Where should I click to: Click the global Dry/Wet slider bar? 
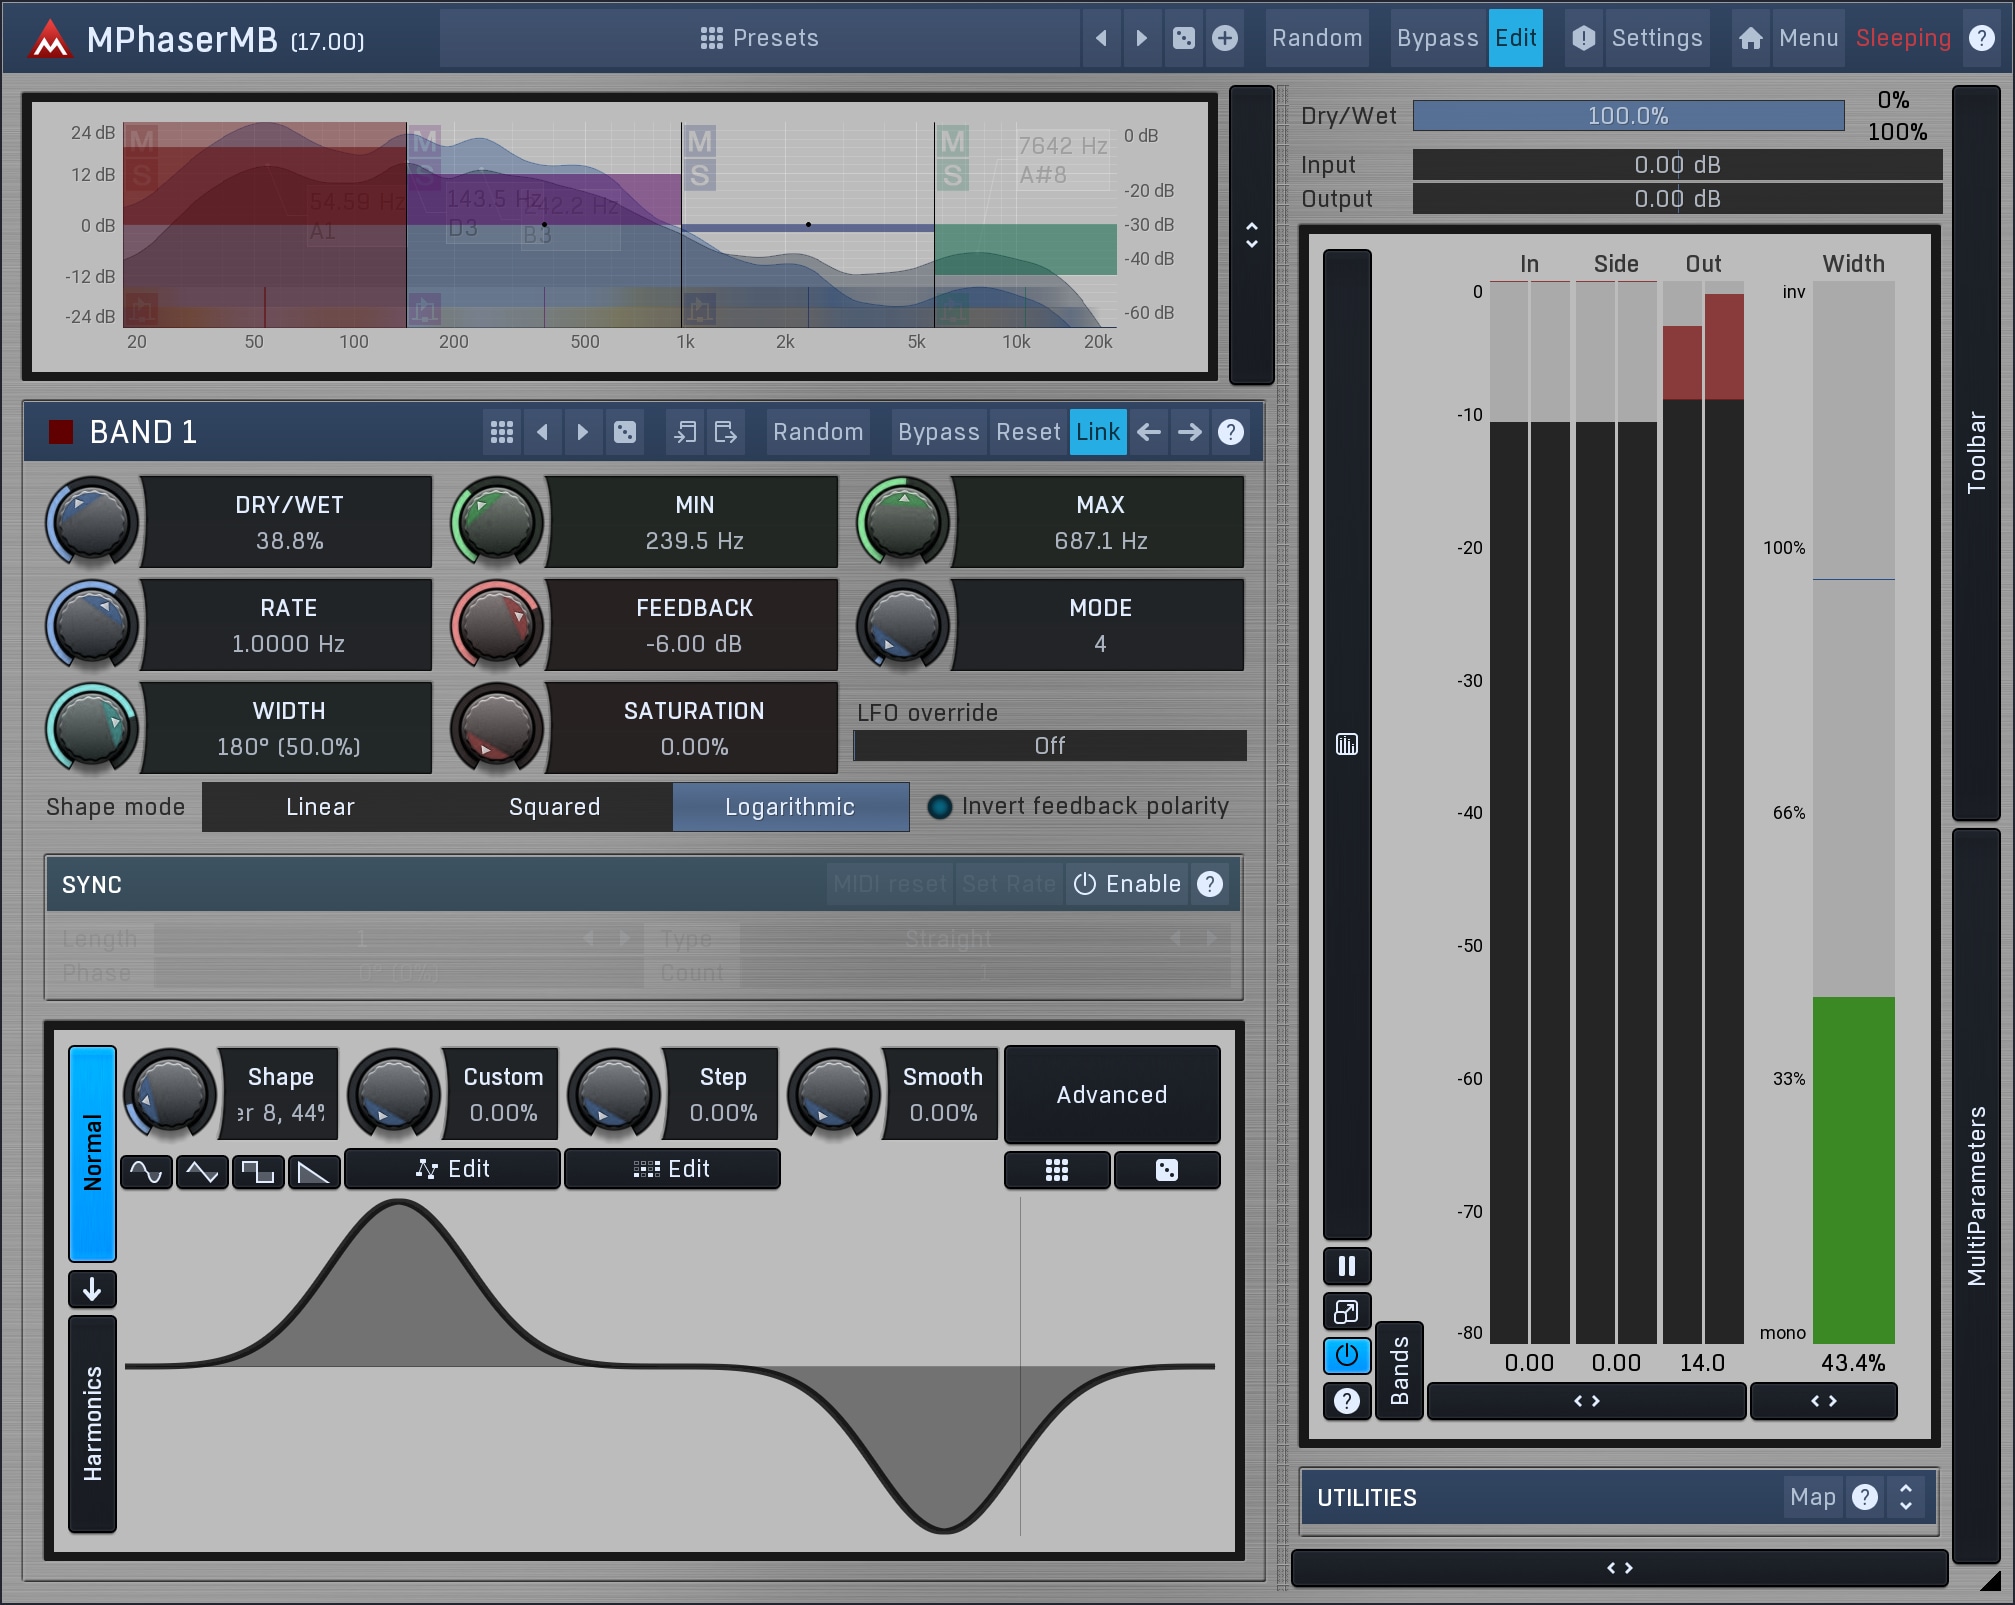[x=1627, y=116]
